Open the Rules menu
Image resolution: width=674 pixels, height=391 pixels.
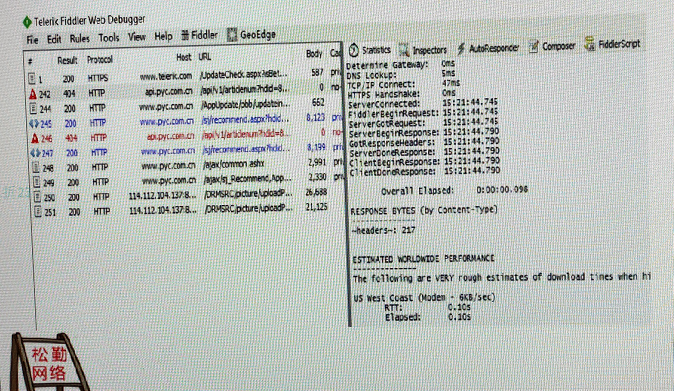point(80,39)
